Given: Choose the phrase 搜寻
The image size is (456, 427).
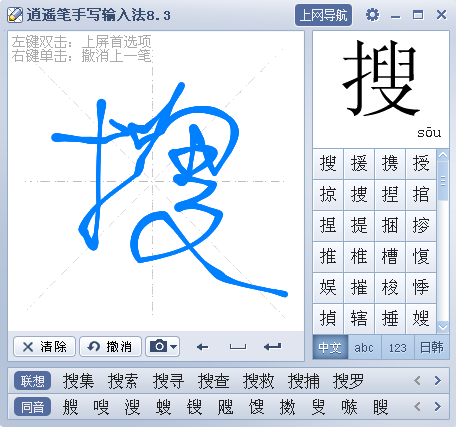Looking at the screenshot, I should click(168, 381).
